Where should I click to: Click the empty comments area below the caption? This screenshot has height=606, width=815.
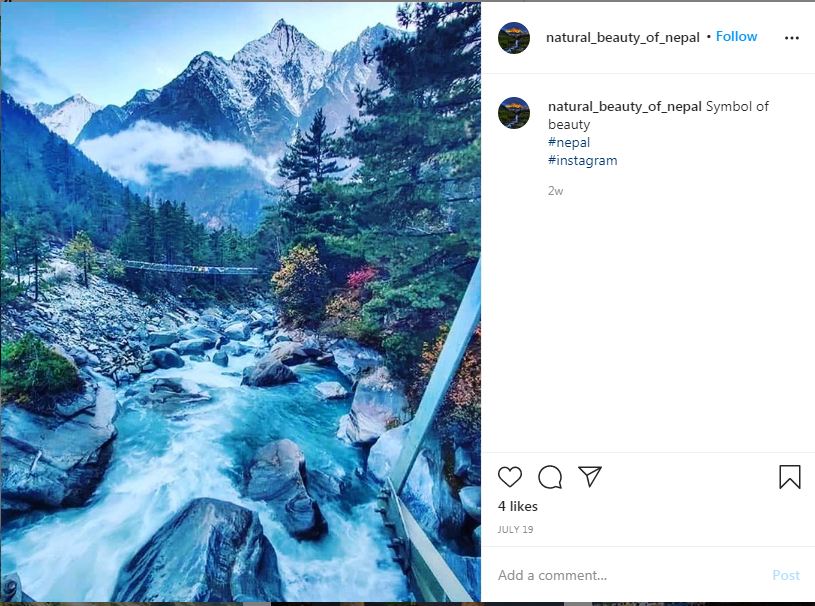pos(648,320)
